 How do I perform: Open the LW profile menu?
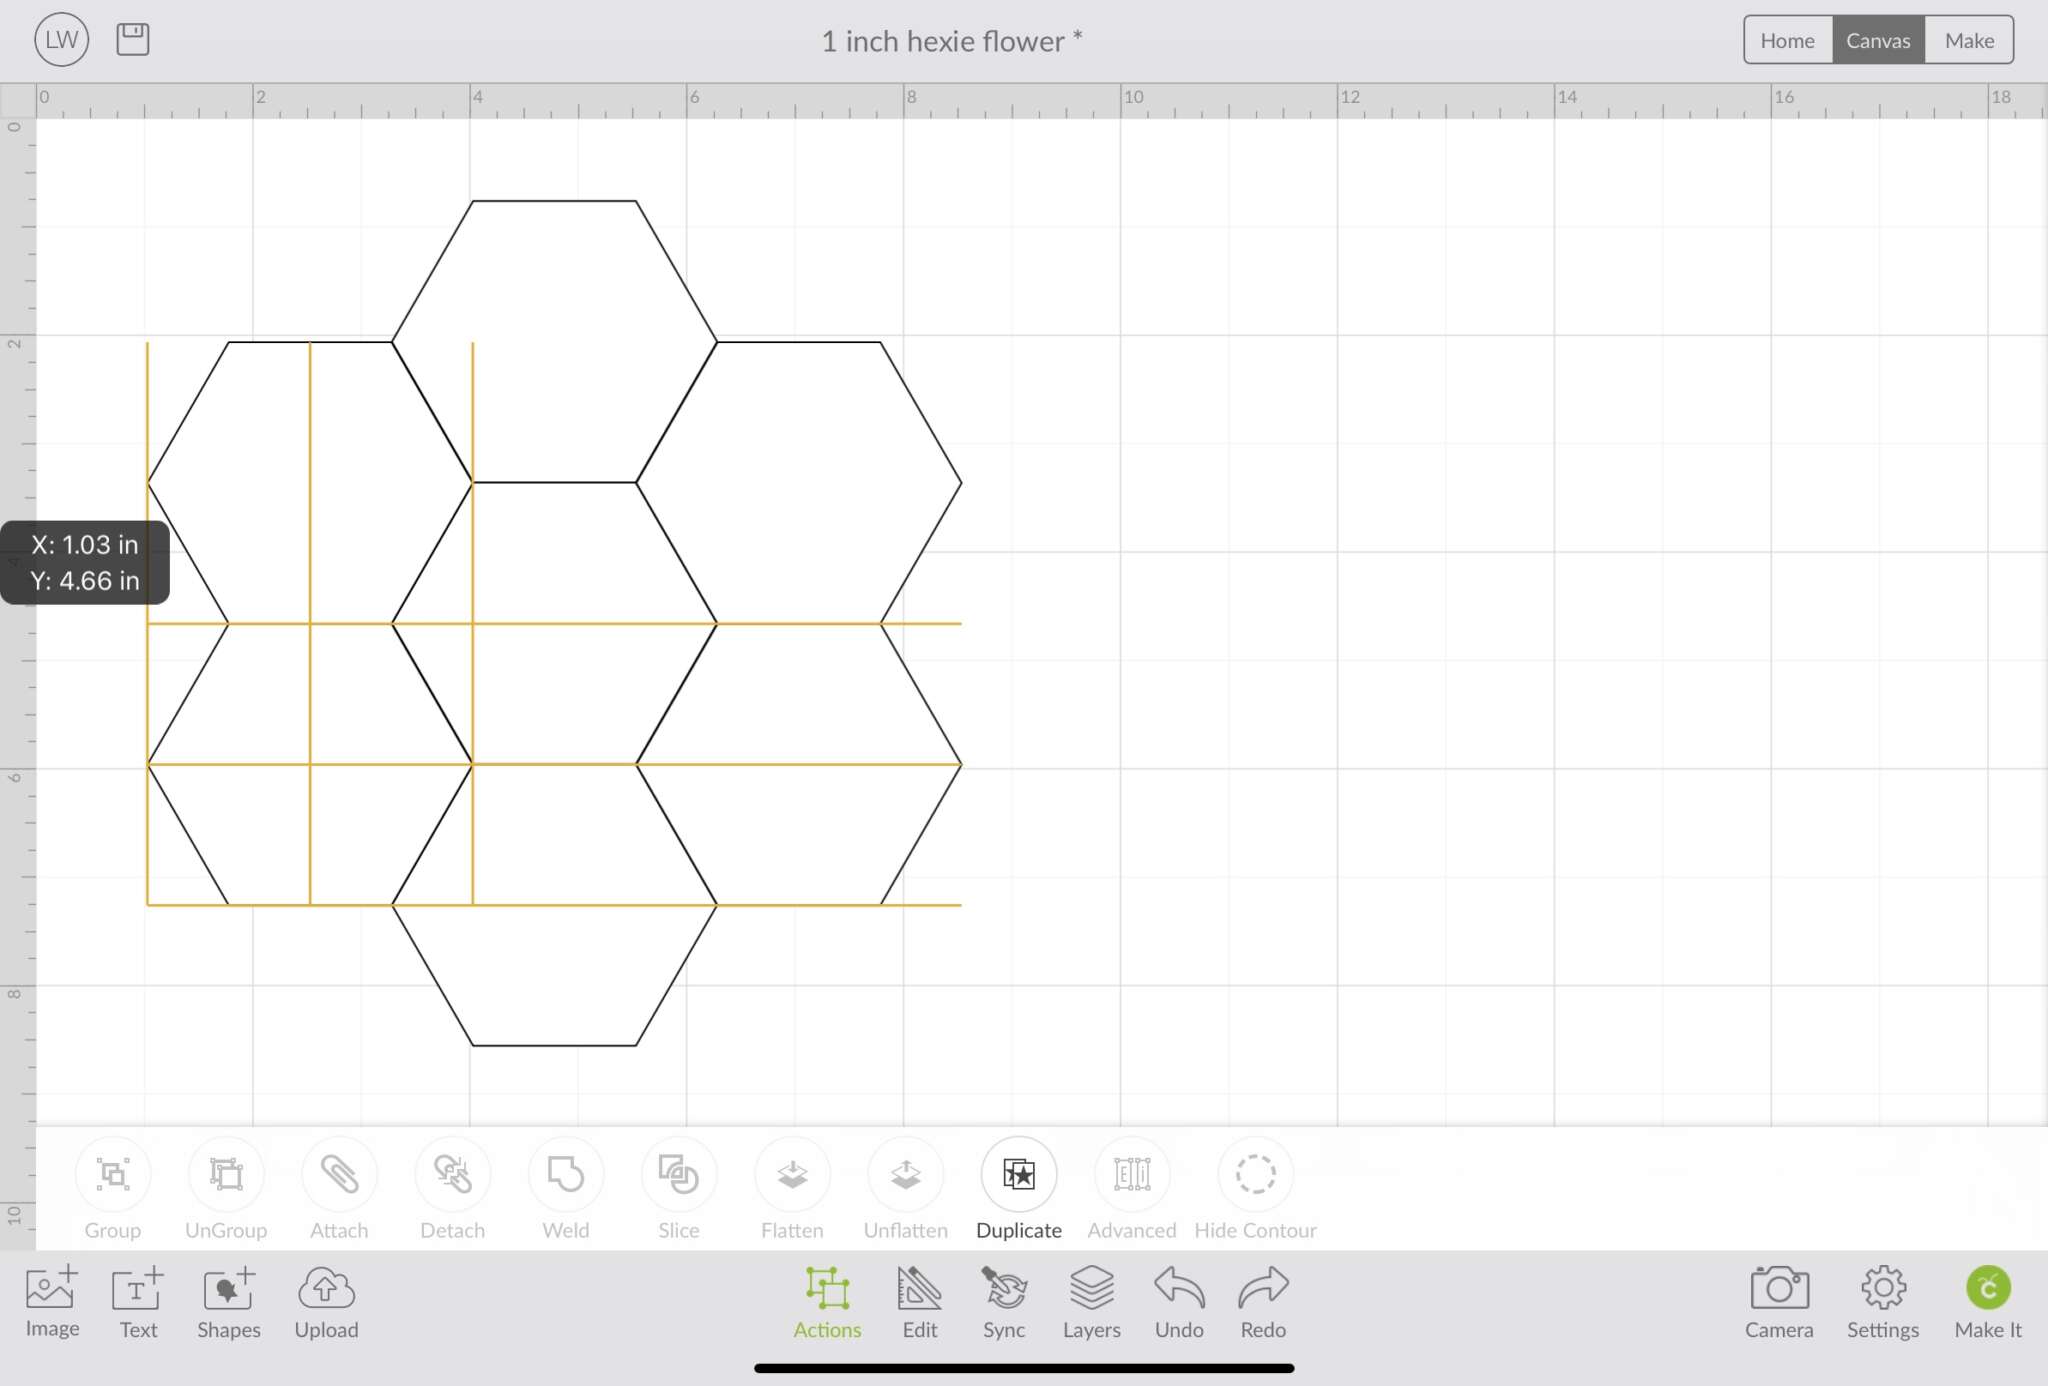click(x=62, y=39)
